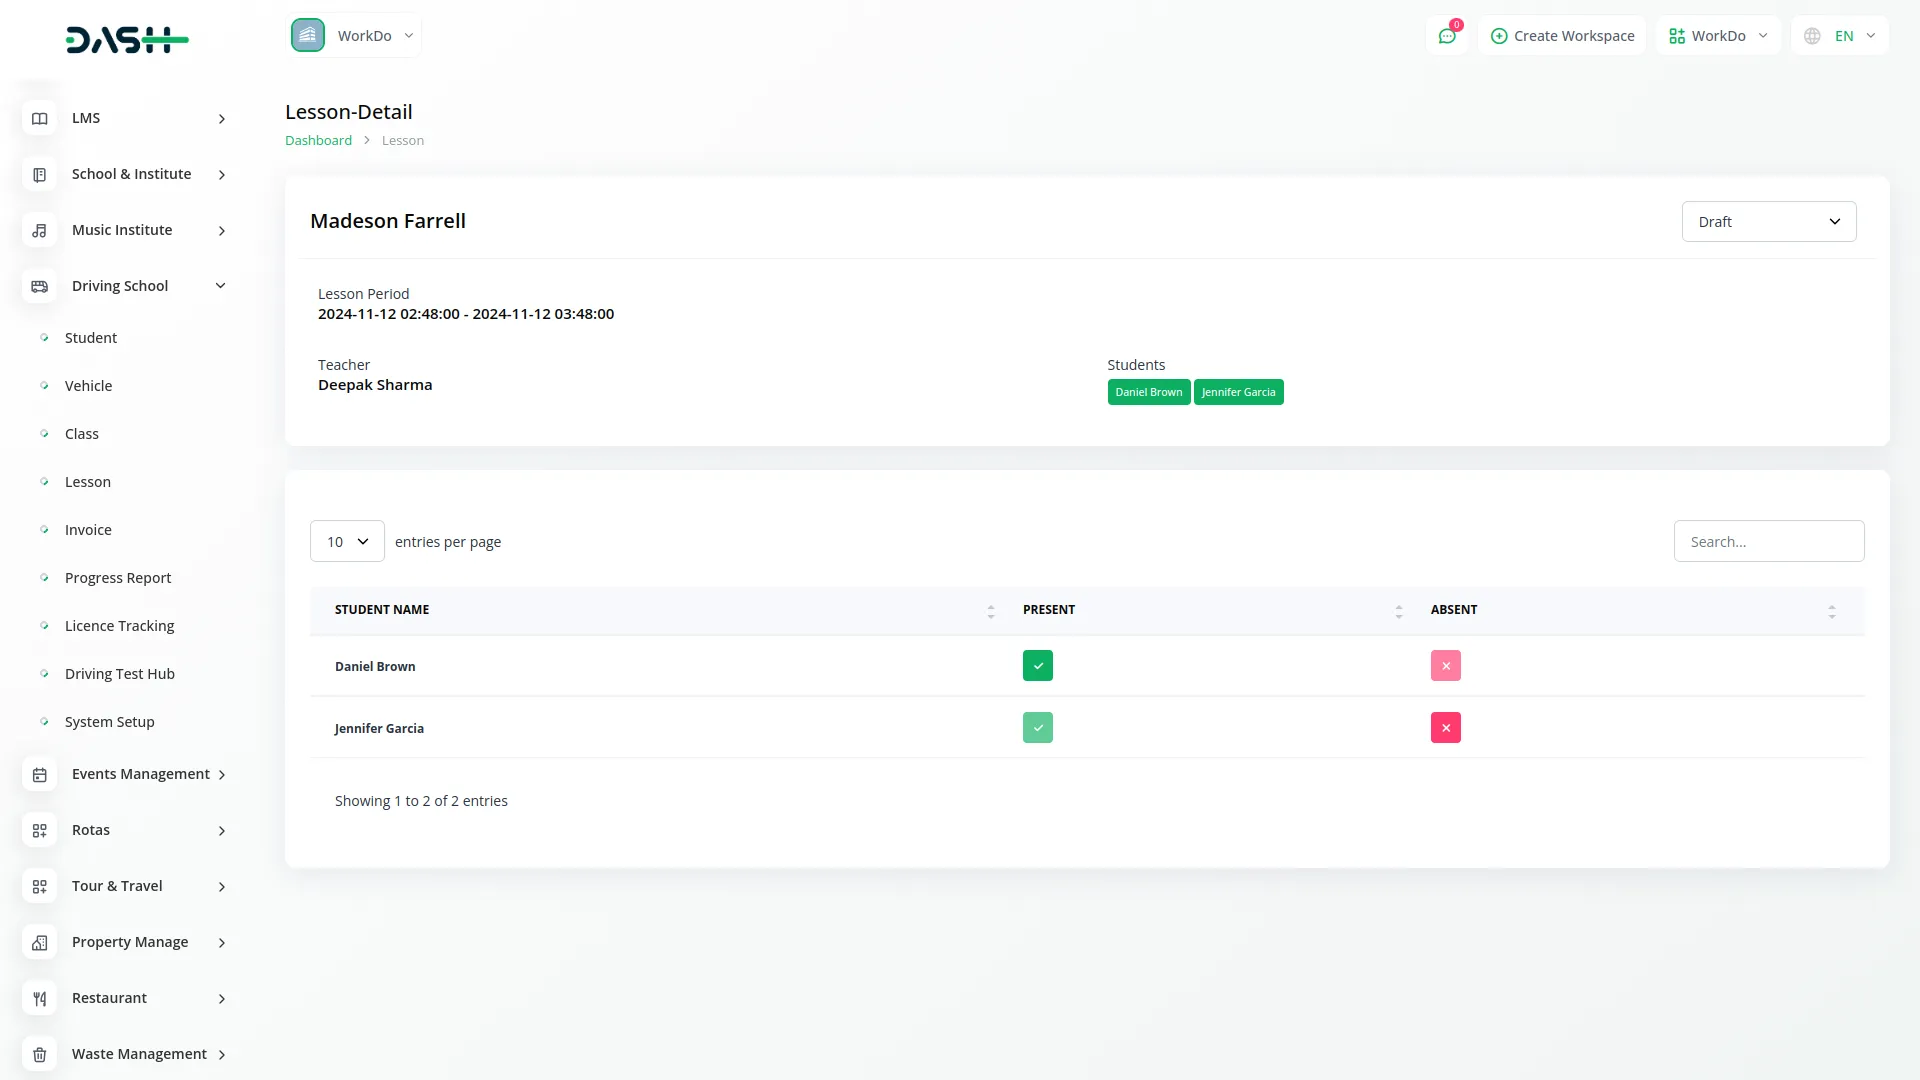Focus the Search input field
The height and width of the screenshot is (1080, 1920).
(x=1768, y=541)
